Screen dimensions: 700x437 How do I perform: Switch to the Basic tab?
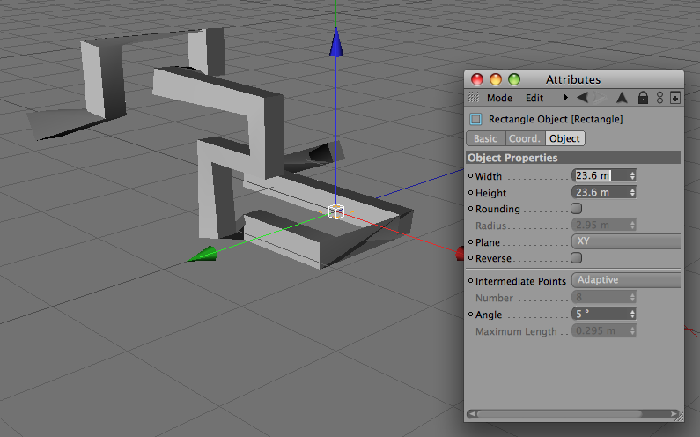click(x=486, y=139)
